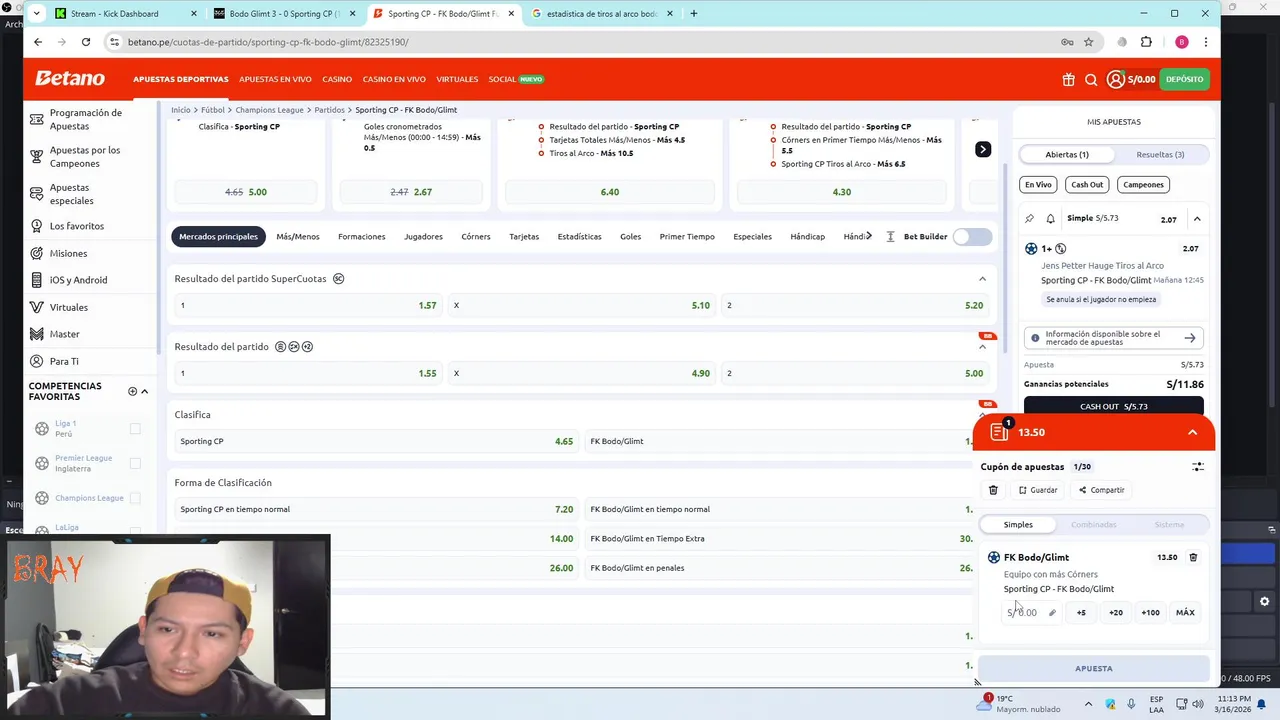Collapse Resultado del partido market section

(x=982, y=347)
